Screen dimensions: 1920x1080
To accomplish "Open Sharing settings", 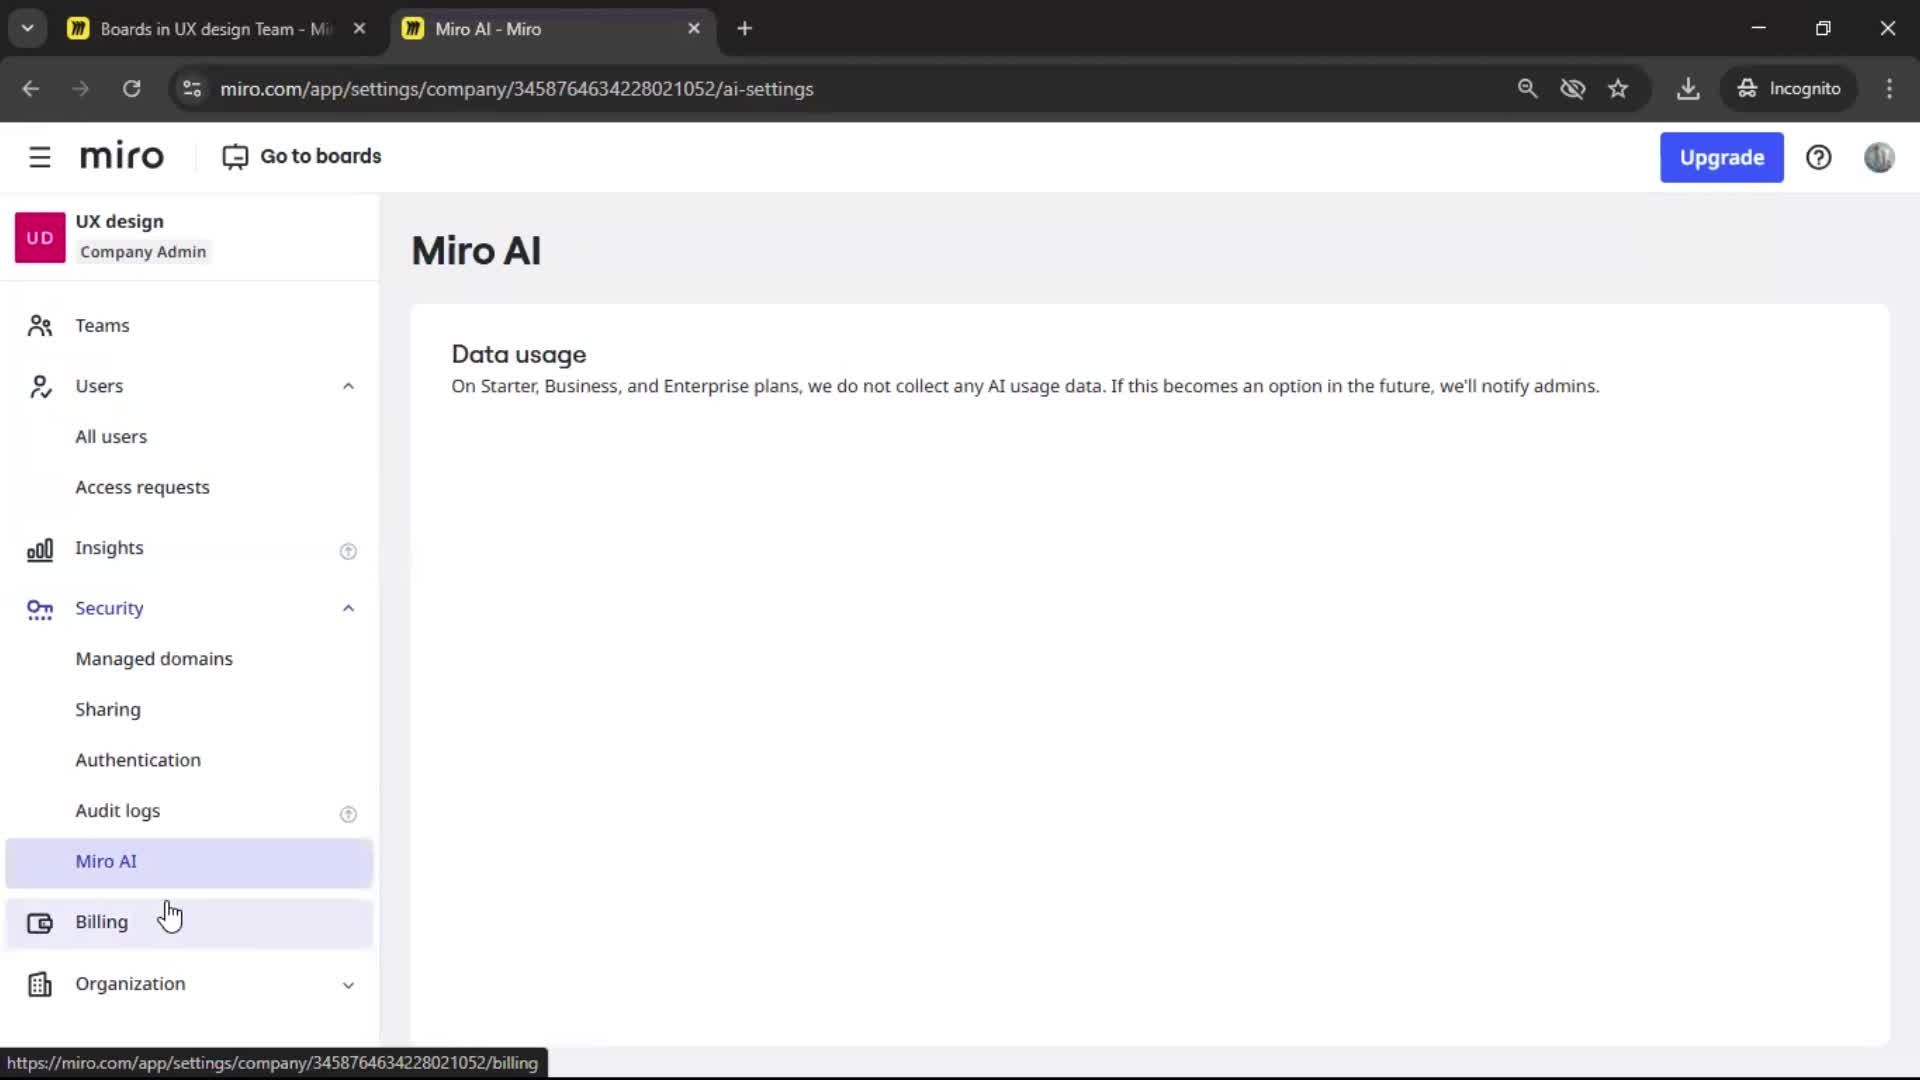I will pos(108,709).
